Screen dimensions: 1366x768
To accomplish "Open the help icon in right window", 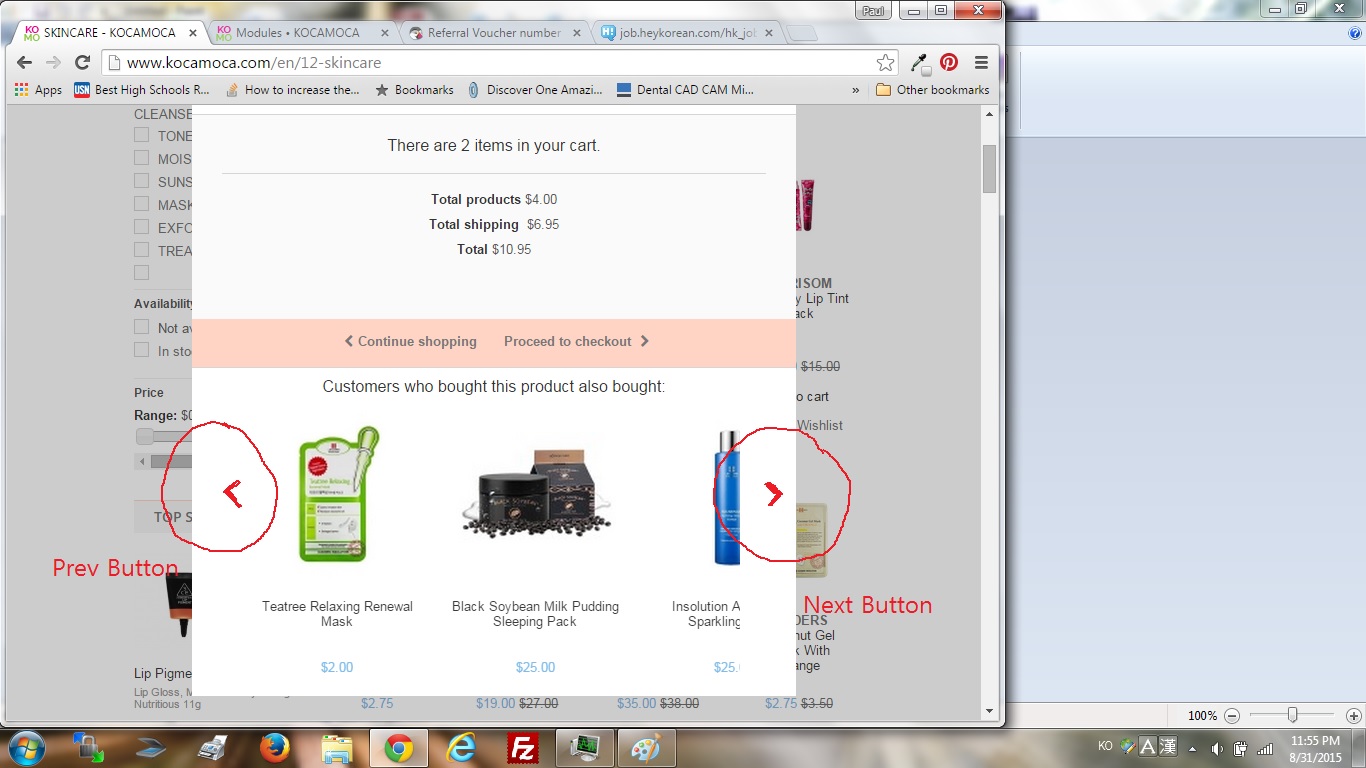I will tap(1355, 33).
